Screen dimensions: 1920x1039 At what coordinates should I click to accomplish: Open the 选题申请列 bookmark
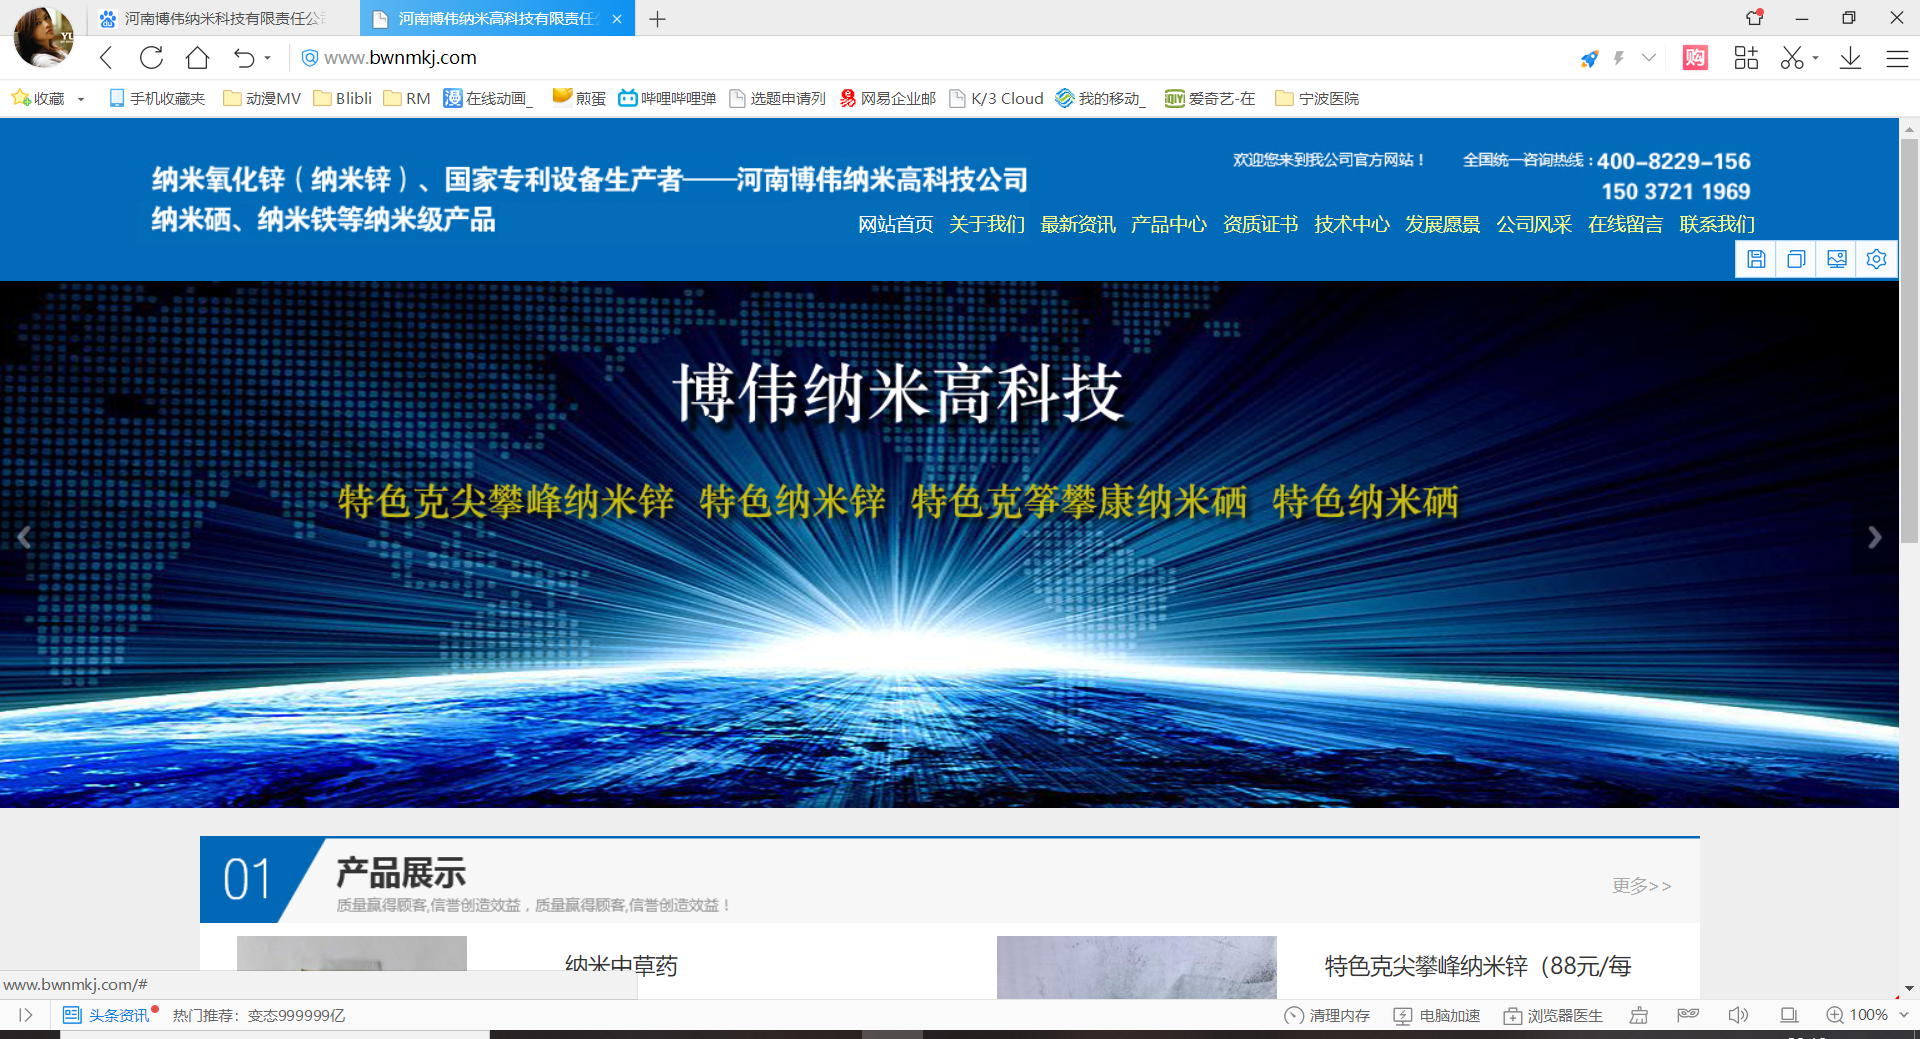(x=777, y=98)
